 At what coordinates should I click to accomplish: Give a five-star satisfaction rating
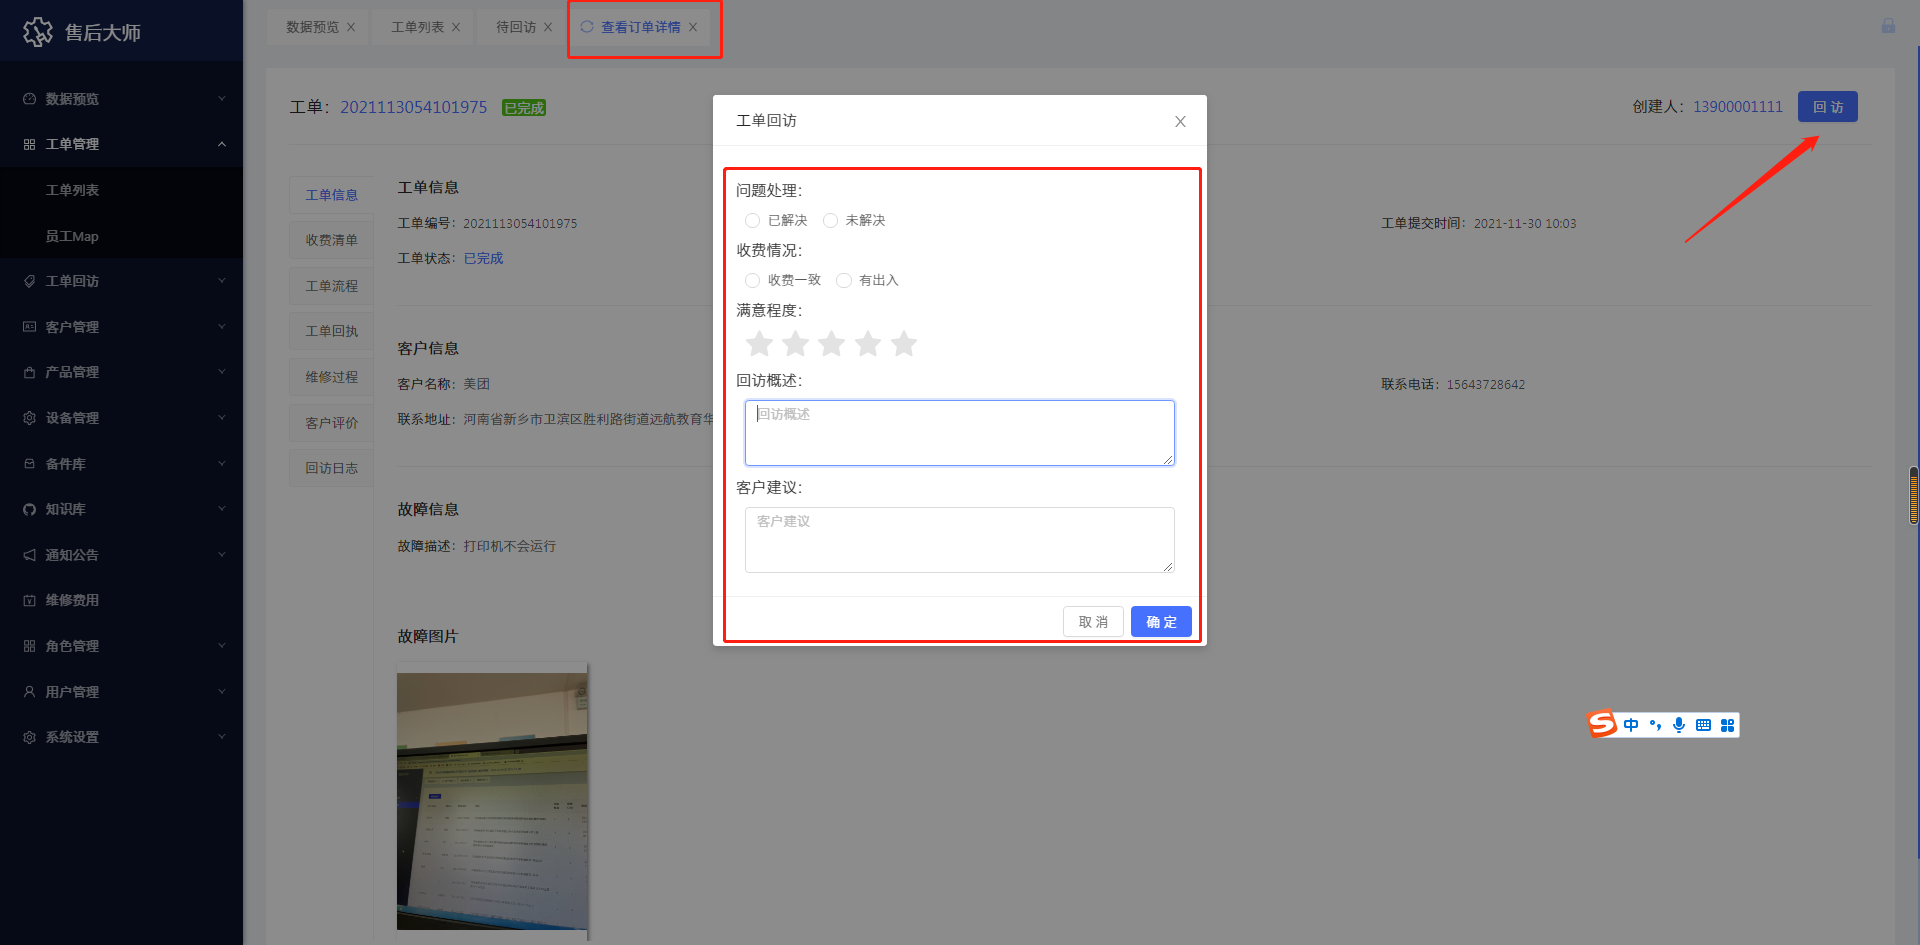[904, 343]
